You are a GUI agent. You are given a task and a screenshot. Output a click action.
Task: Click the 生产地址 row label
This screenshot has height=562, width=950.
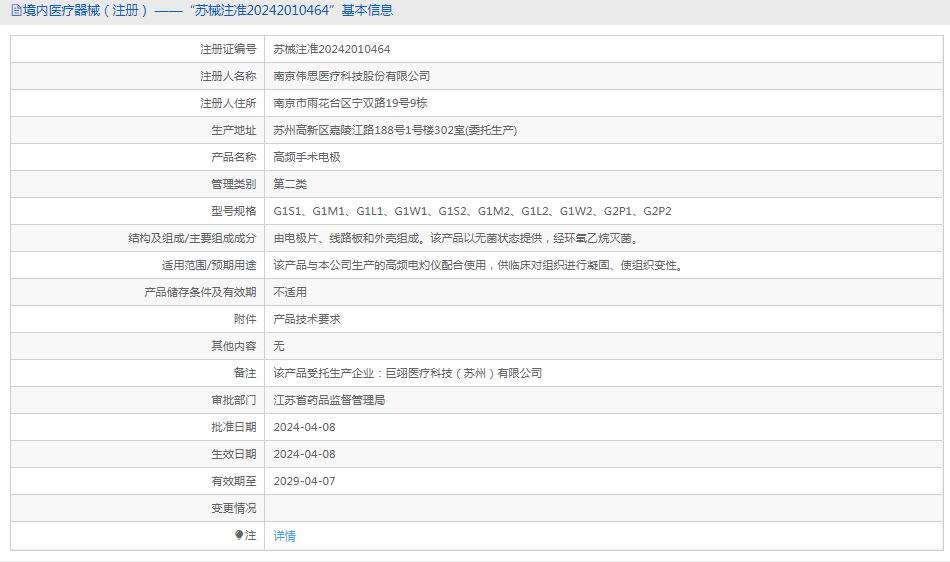coord(234,130)
